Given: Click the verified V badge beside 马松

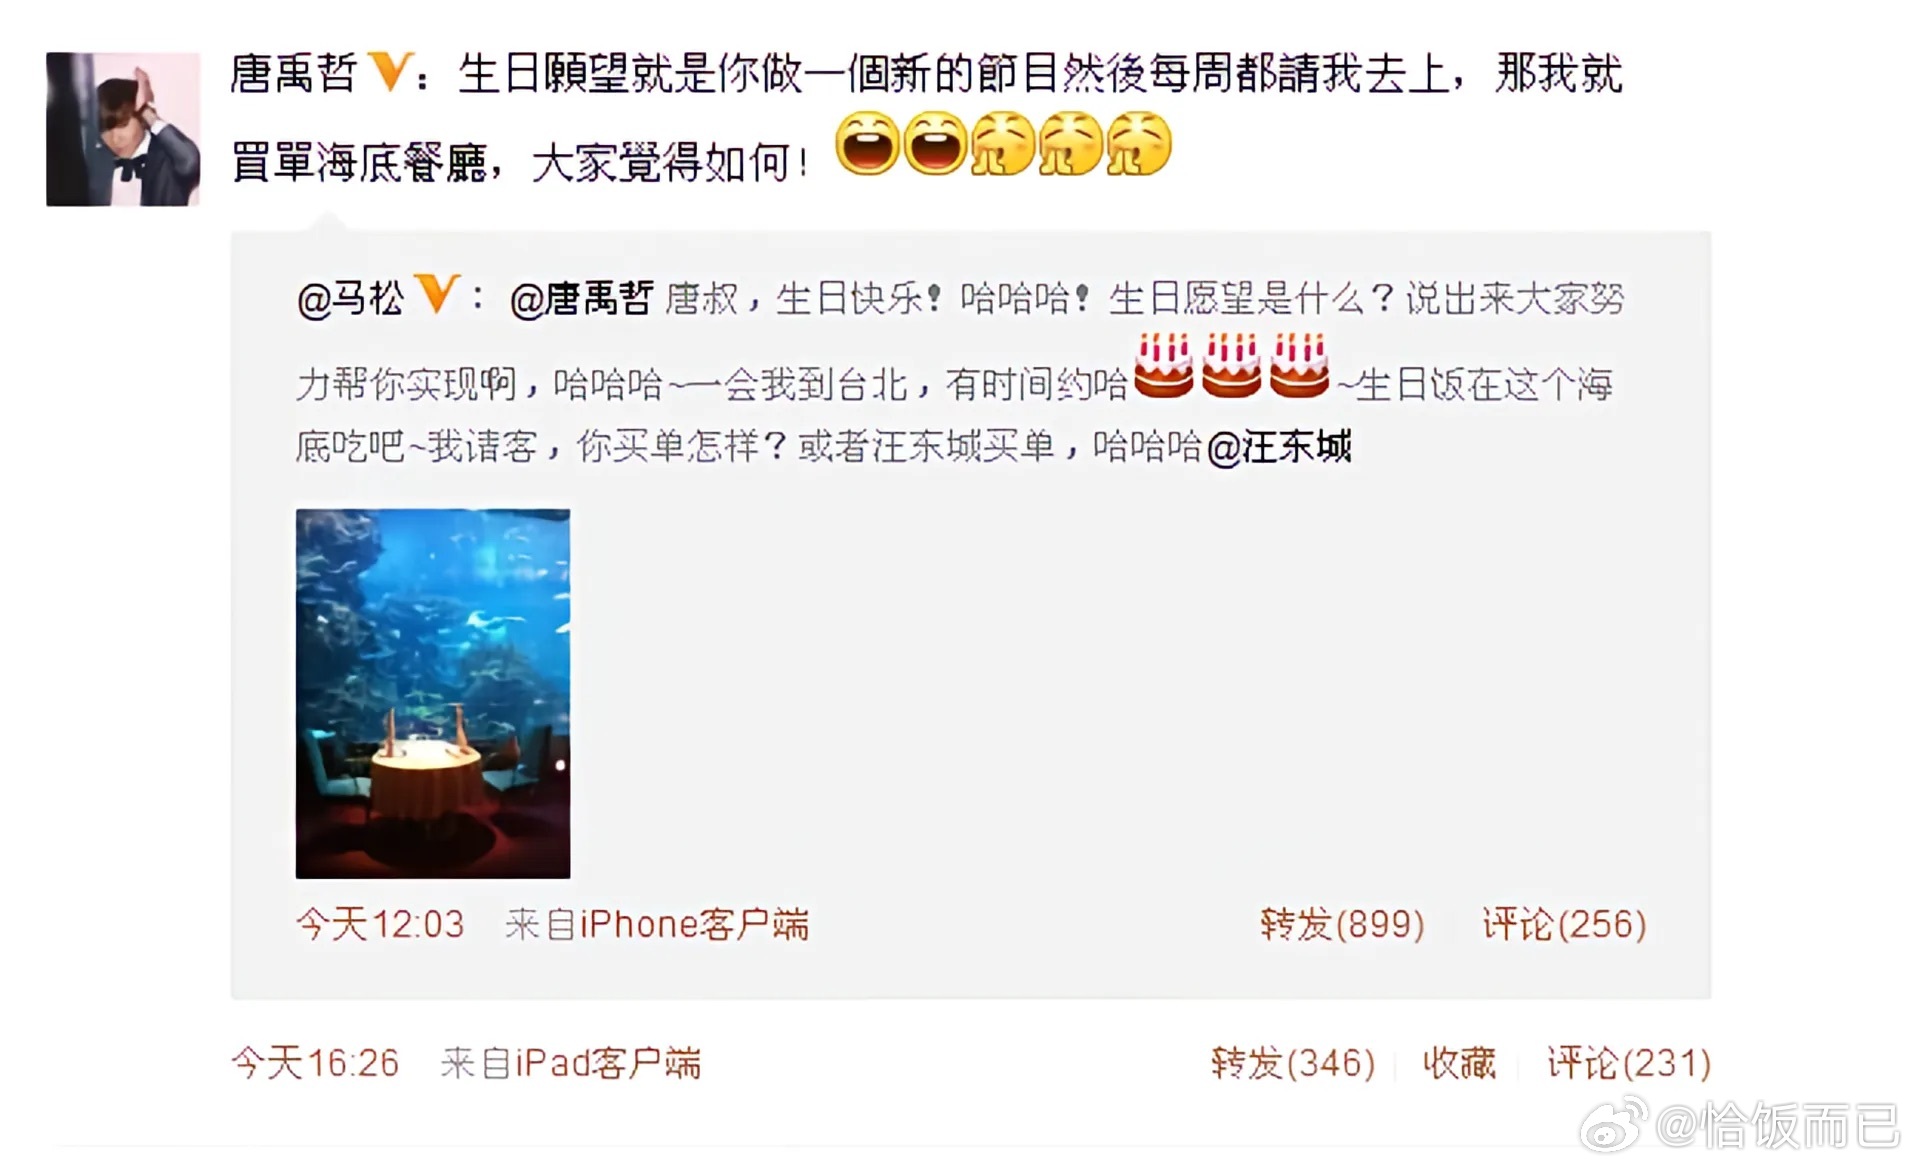Looking at the screenshot, I should tap(437, 294).
